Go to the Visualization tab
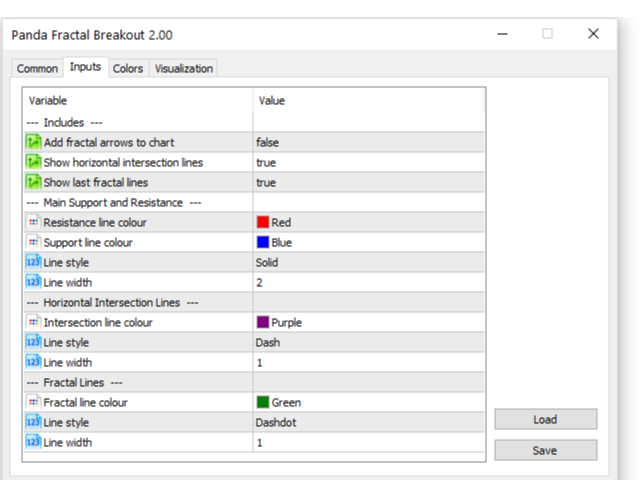The width and height of the screenshot is (640, 480). point(184,68)
